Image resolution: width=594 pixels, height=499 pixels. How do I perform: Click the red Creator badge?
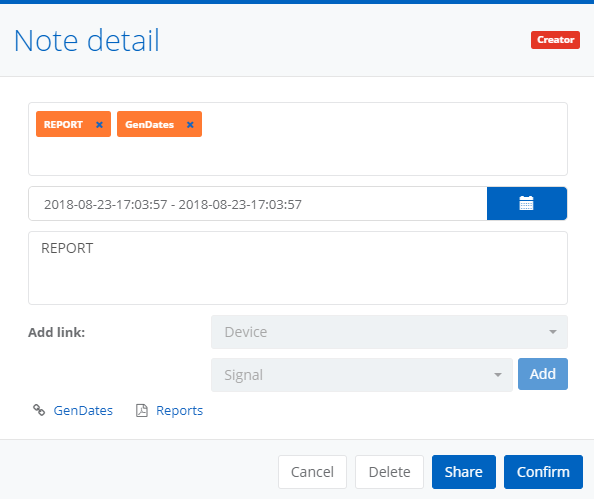(555, 40)
